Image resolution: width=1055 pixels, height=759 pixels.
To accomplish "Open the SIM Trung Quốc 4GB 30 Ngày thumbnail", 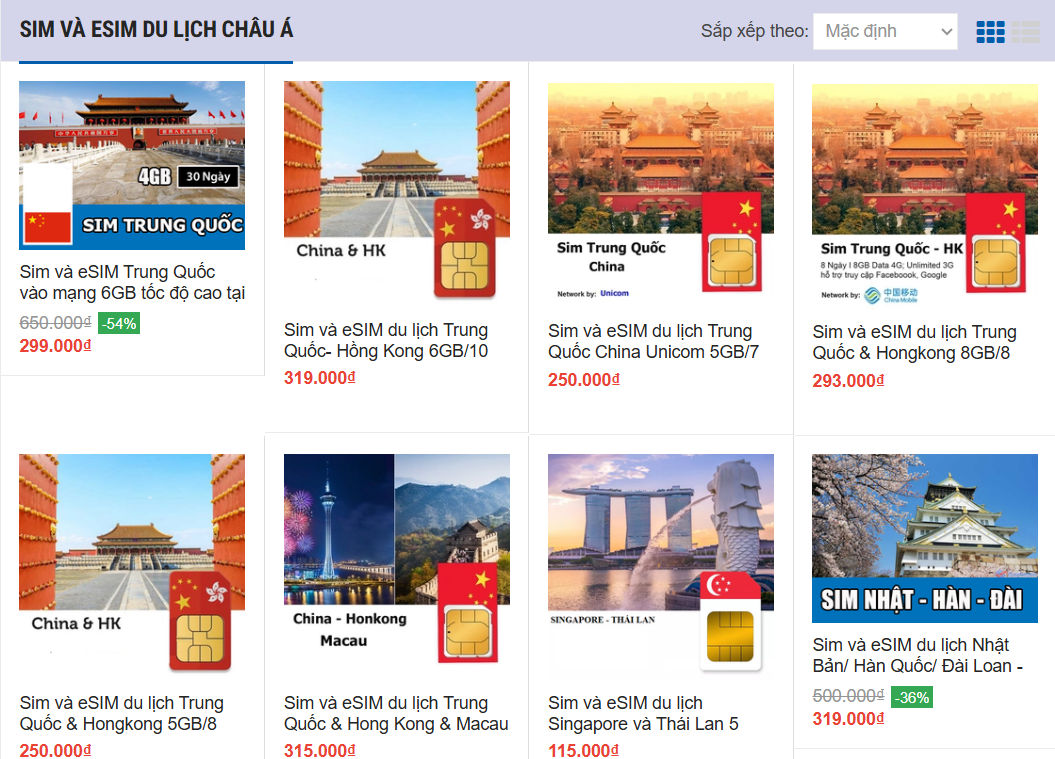I will coord(132,166).
